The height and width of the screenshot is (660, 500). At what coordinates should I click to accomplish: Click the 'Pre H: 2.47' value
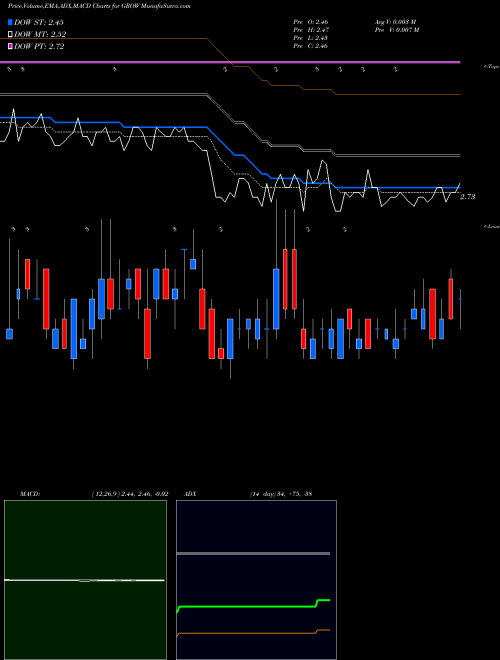click(311, 30)
